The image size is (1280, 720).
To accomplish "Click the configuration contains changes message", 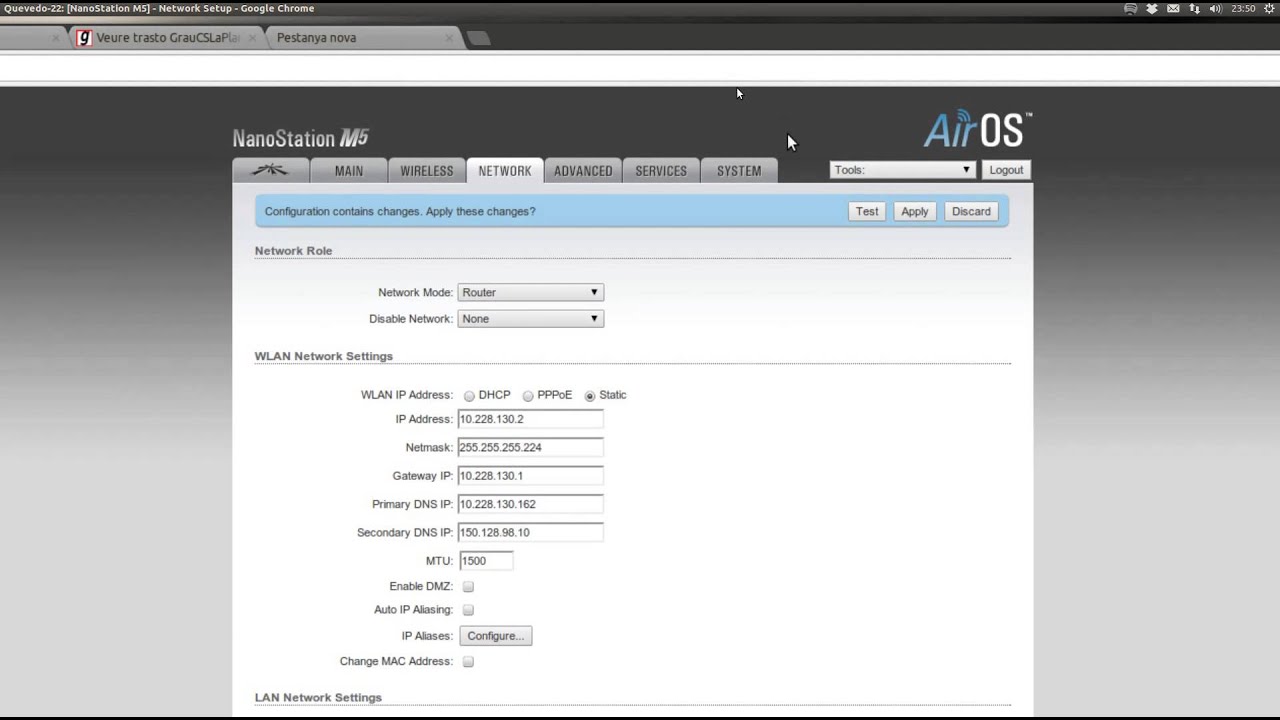I will coord(400,212).
